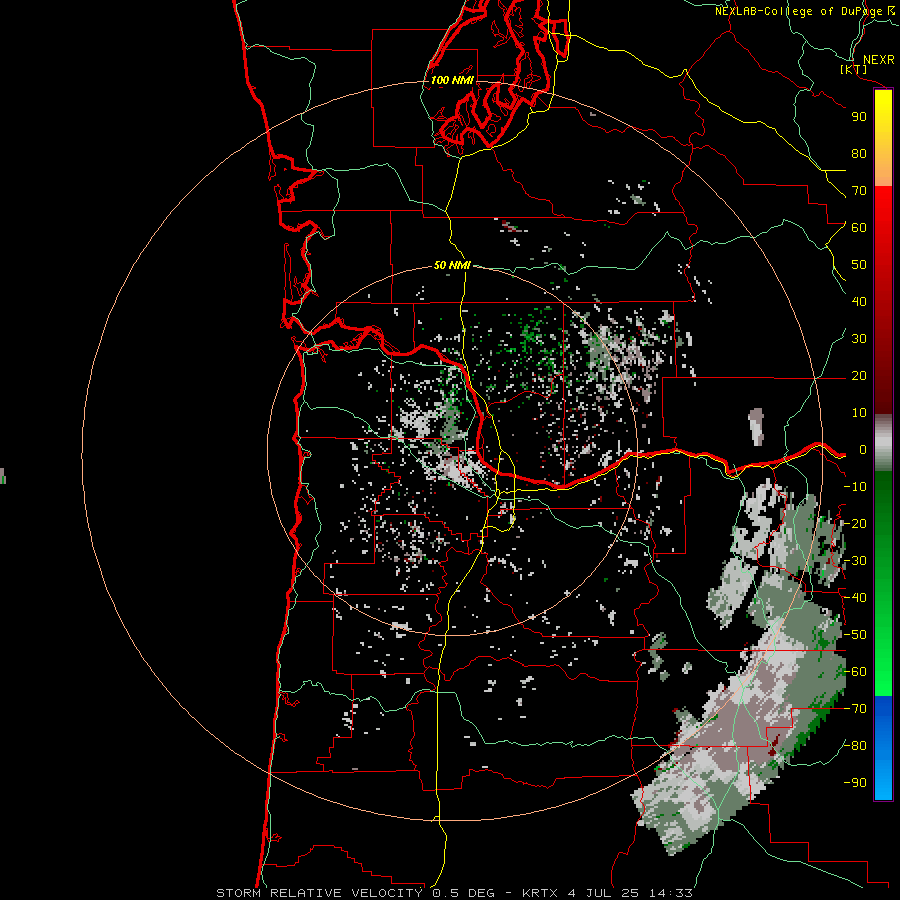Click the 80 value on the velocity scale
The image size is (900, 900).
859,154
